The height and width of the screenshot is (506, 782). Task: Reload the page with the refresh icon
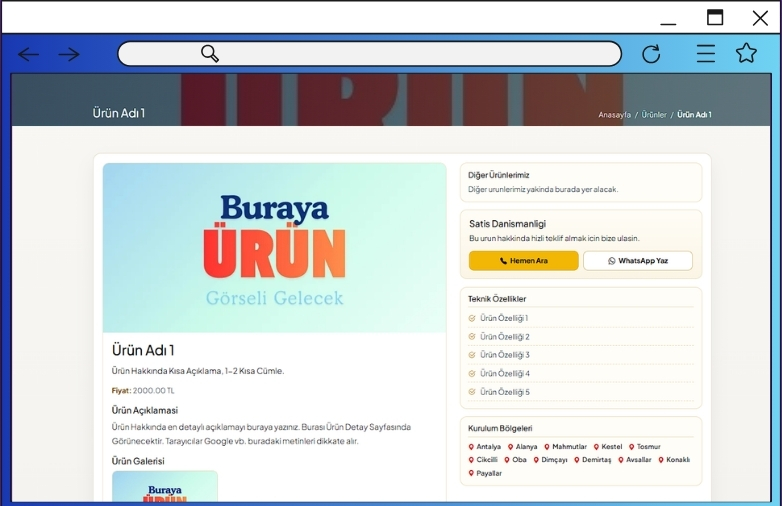click(651, 54)
